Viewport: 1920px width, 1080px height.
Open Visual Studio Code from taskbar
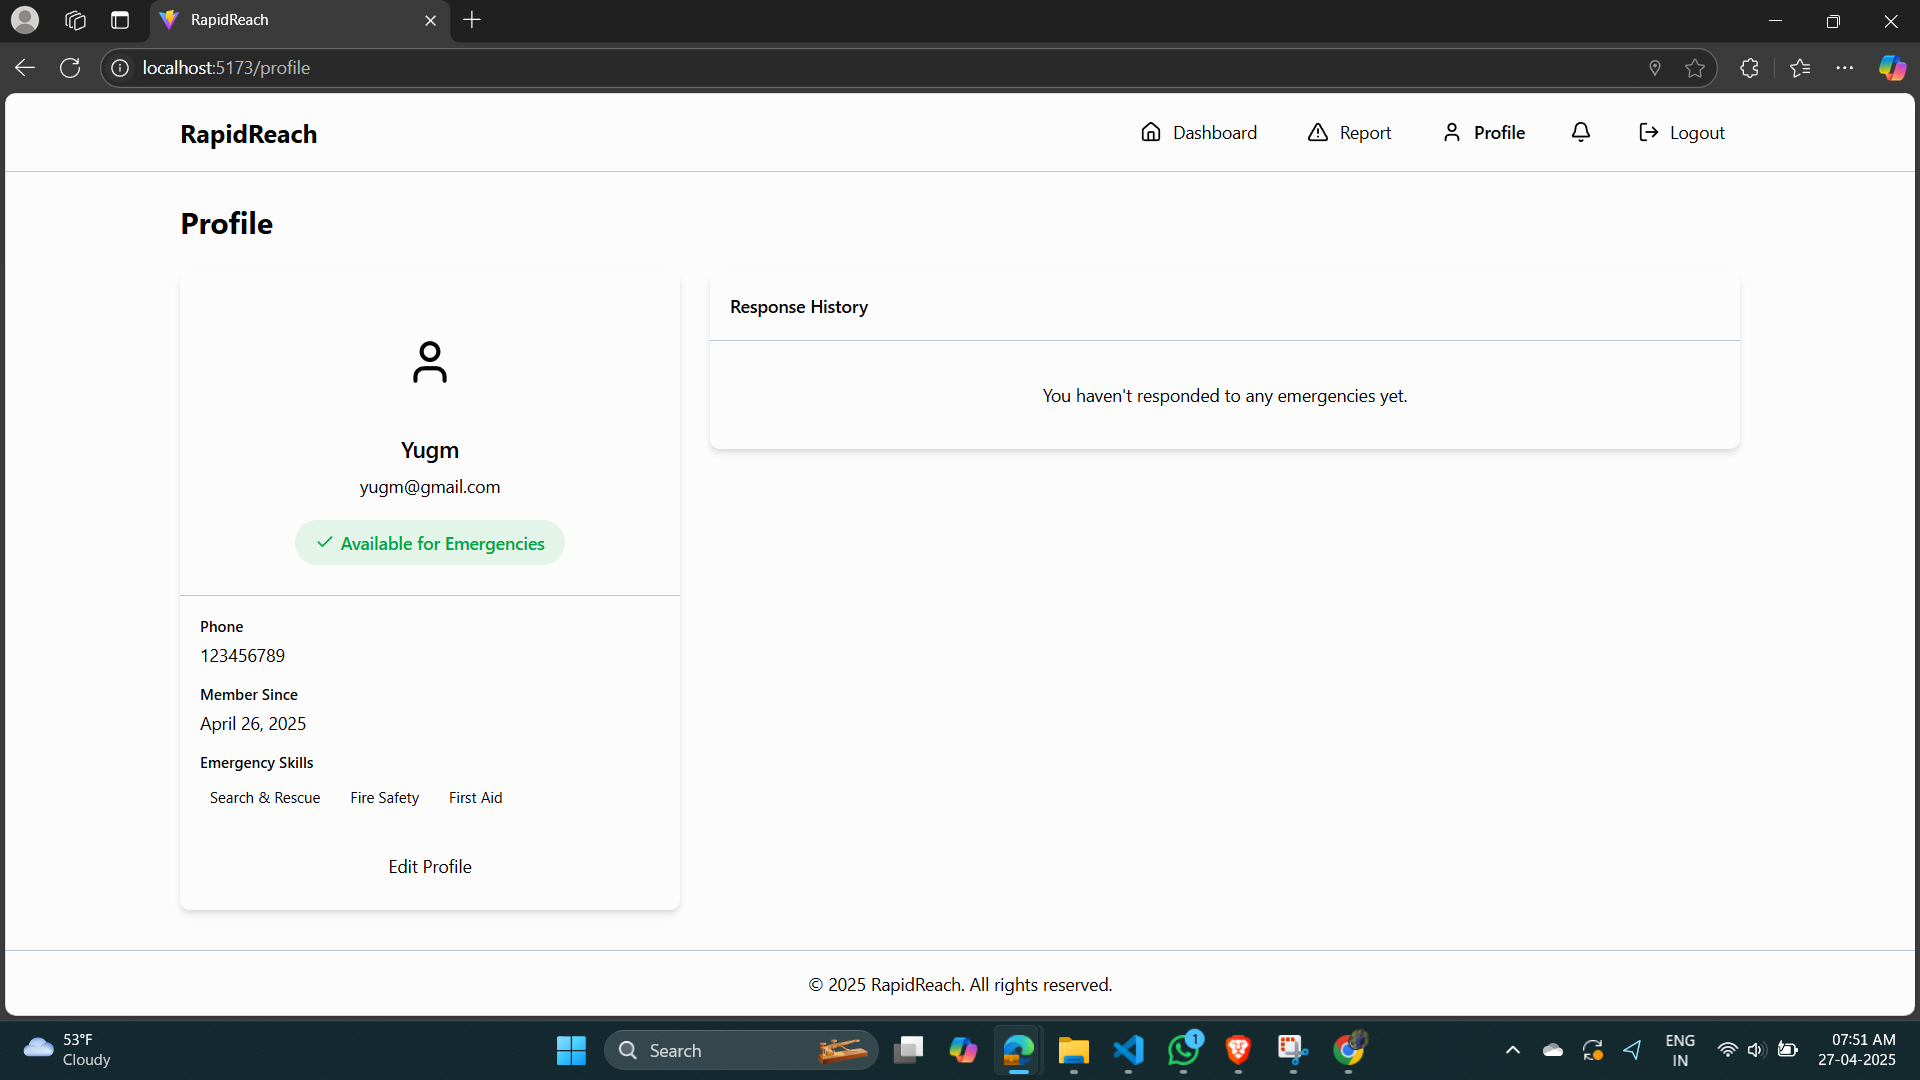(x=1128, y=1050)
